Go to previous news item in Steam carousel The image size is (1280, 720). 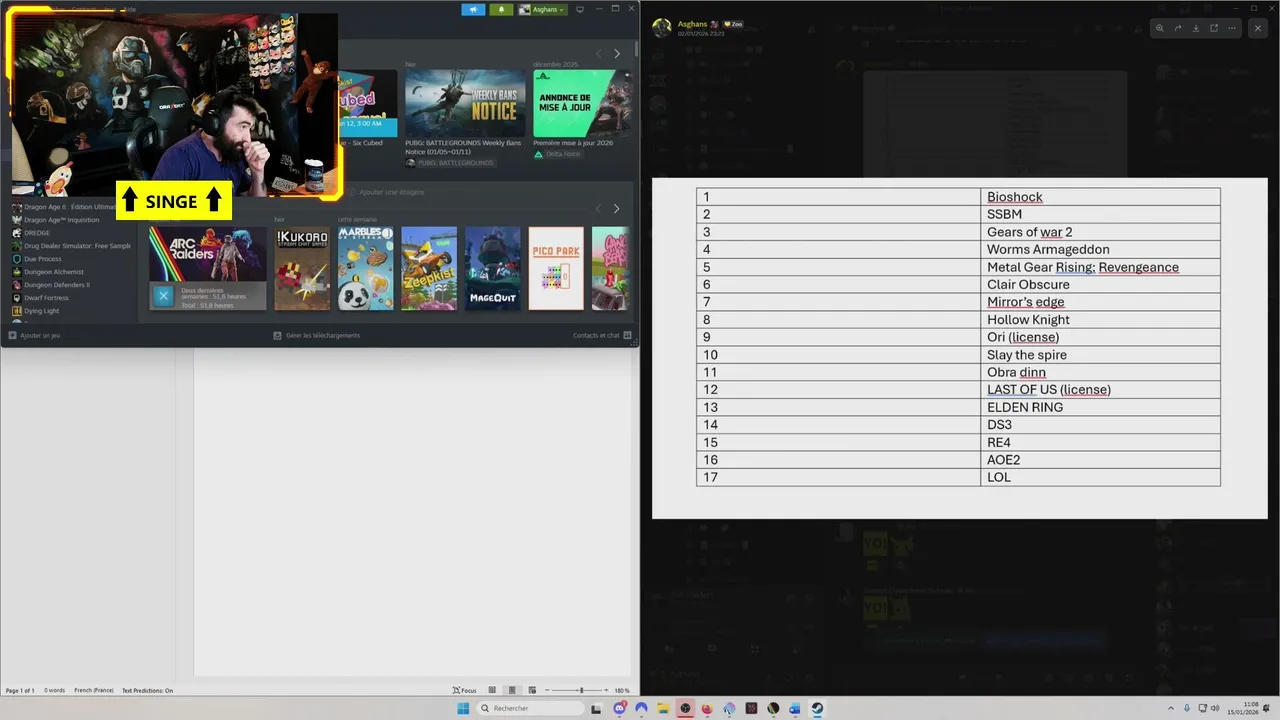click(x=599, y=53)
